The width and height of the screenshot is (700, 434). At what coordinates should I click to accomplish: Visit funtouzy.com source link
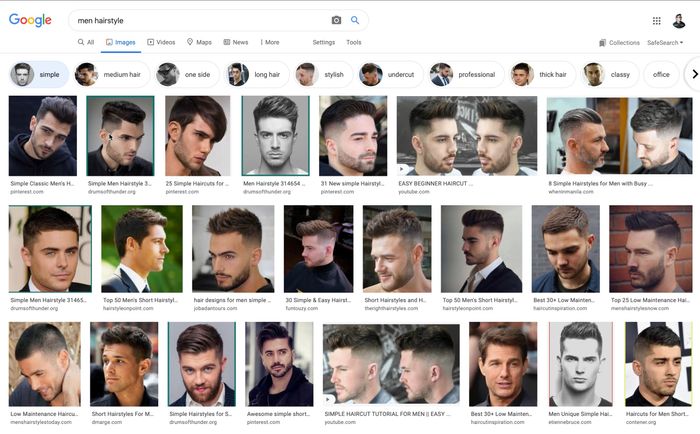pyautogui.click(x=302, y=308)
